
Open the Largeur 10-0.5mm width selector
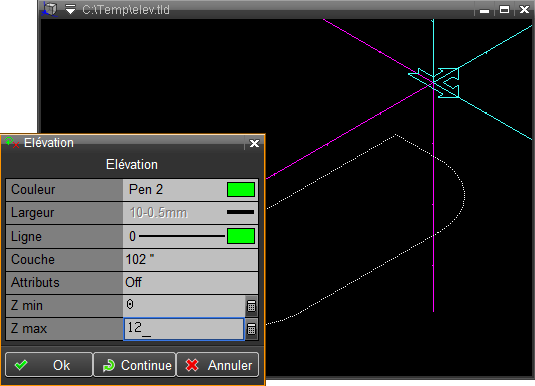(x=190, y=213)
